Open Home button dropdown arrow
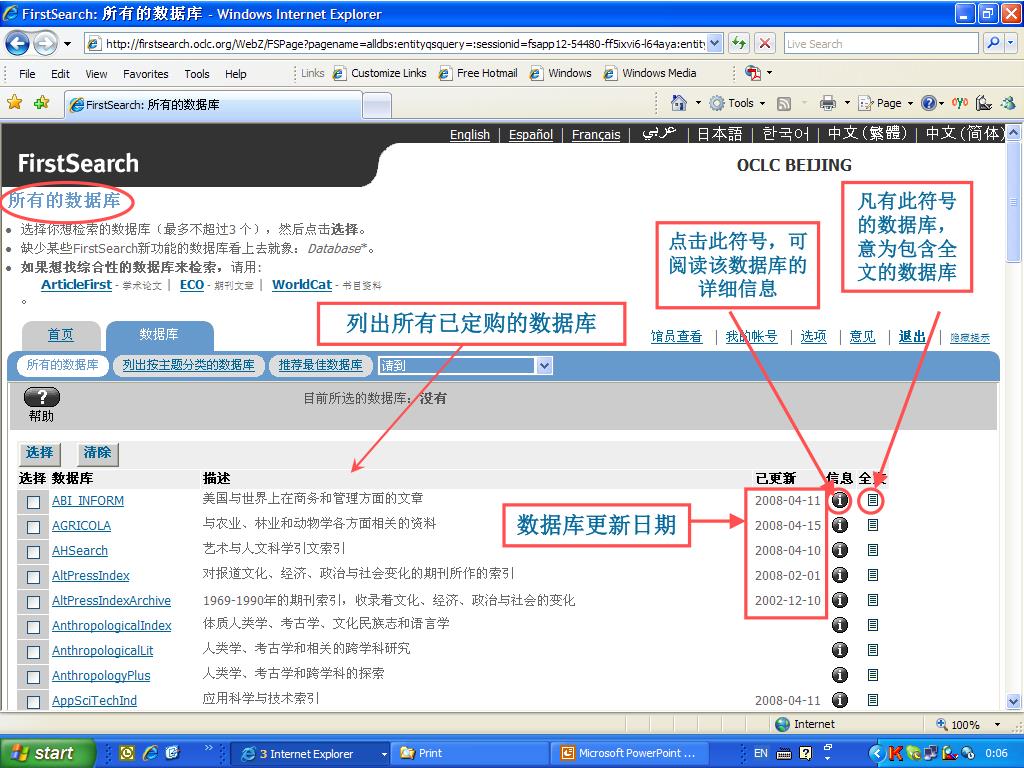The image size is (1024, 768). coord(697,103)
